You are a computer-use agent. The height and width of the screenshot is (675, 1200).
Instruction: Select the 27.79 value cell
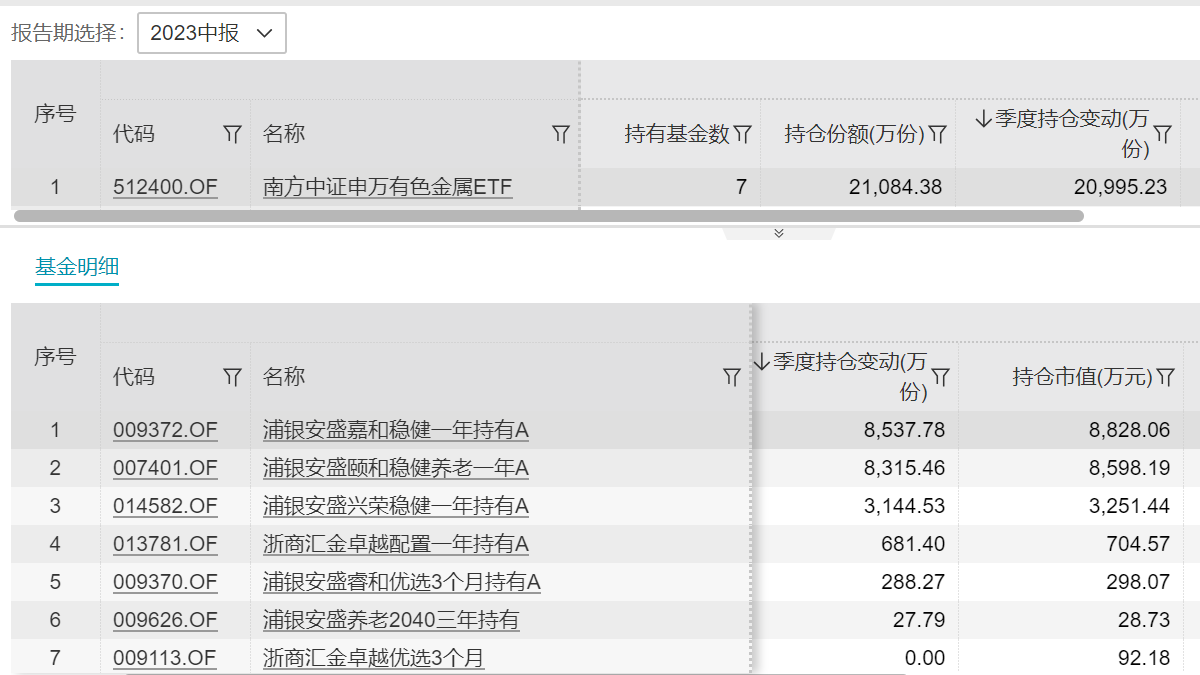pos(855,620)
